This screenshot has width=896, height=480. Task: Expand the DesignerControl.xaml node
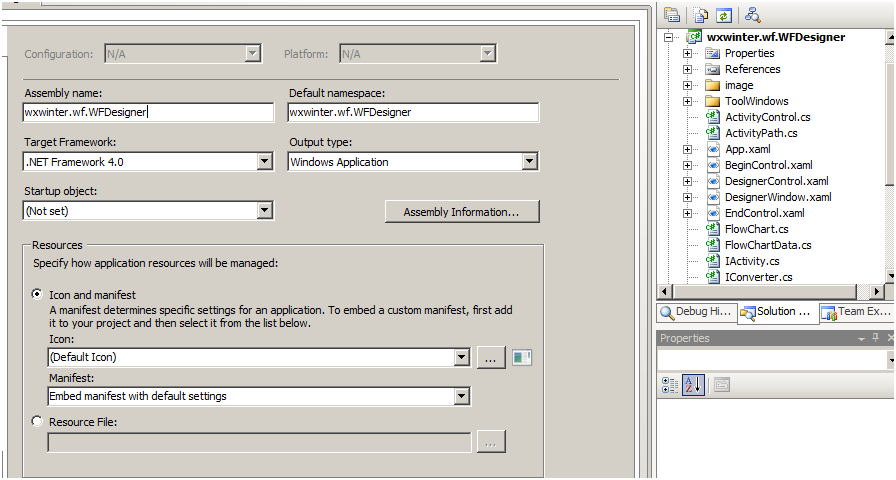coord(687,181)
